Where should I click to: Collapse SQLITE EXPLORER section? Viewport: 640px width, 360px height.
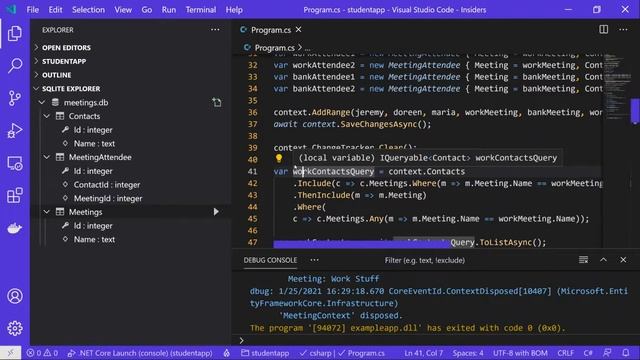click(67, 89)
